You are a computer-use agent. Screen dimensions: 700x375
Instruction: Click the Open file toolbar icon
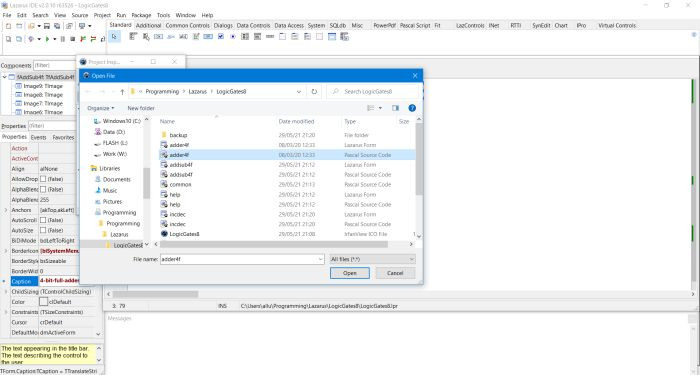coord(31,26)
